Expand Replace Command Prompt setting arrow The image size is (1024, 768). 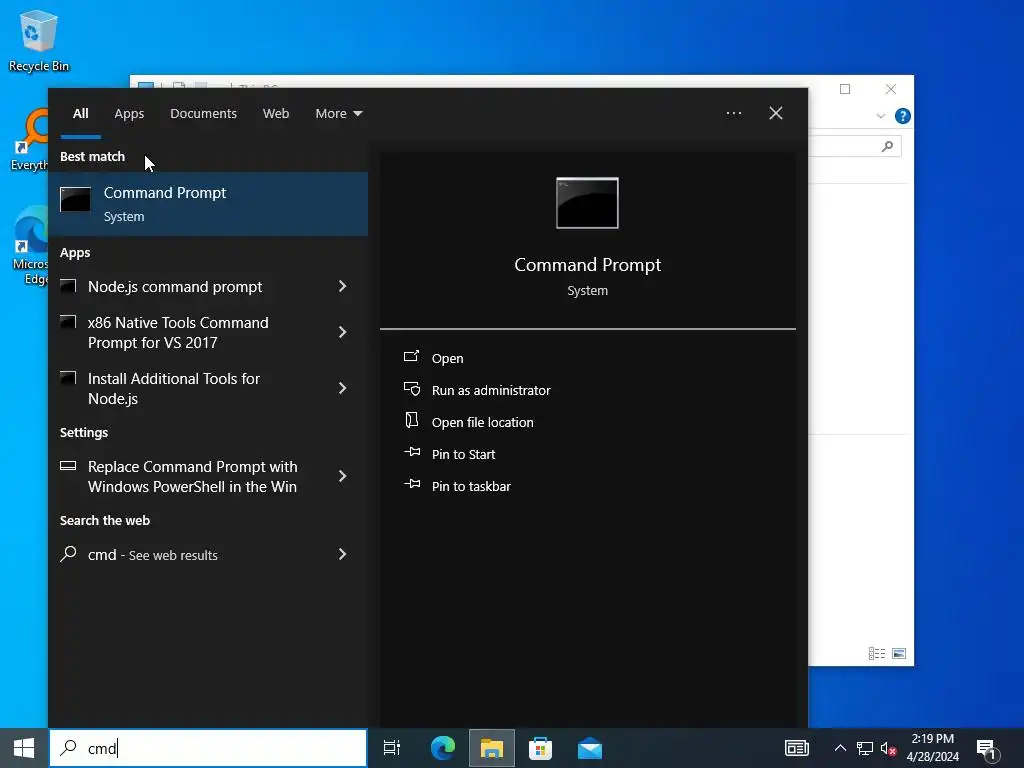coord(342,477)
